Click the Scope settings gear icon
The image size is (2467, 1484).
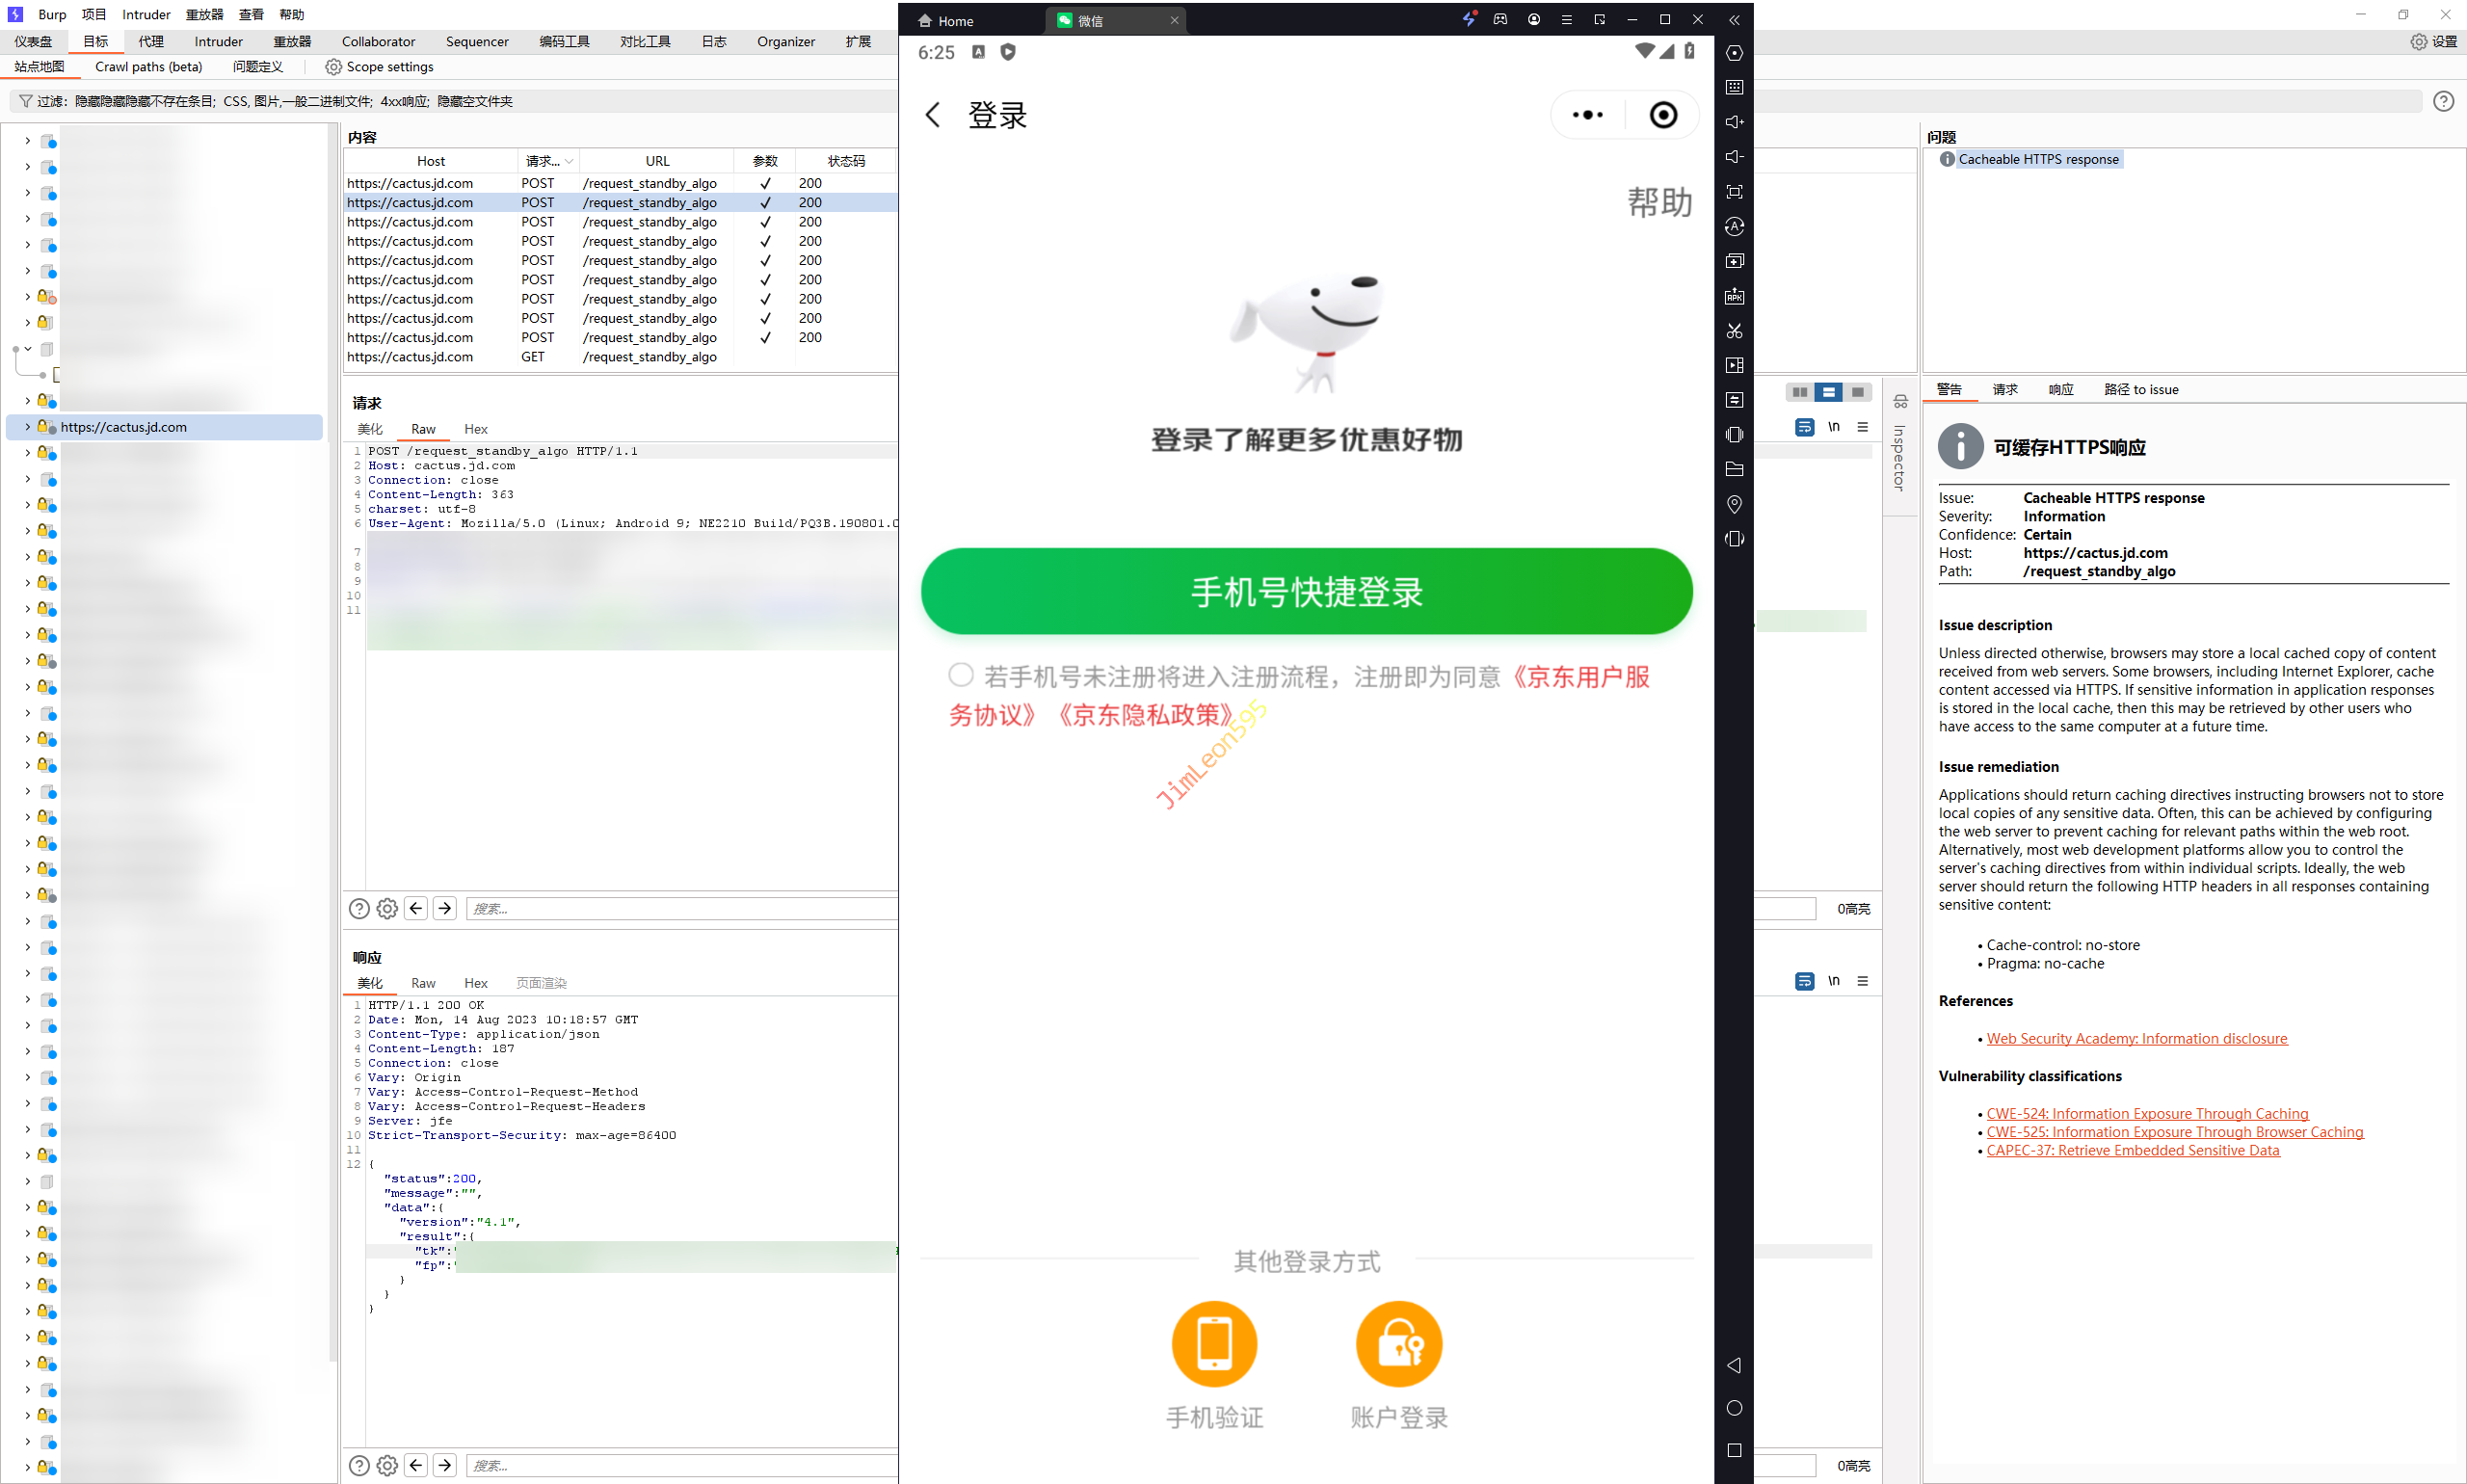coord(333,67)
